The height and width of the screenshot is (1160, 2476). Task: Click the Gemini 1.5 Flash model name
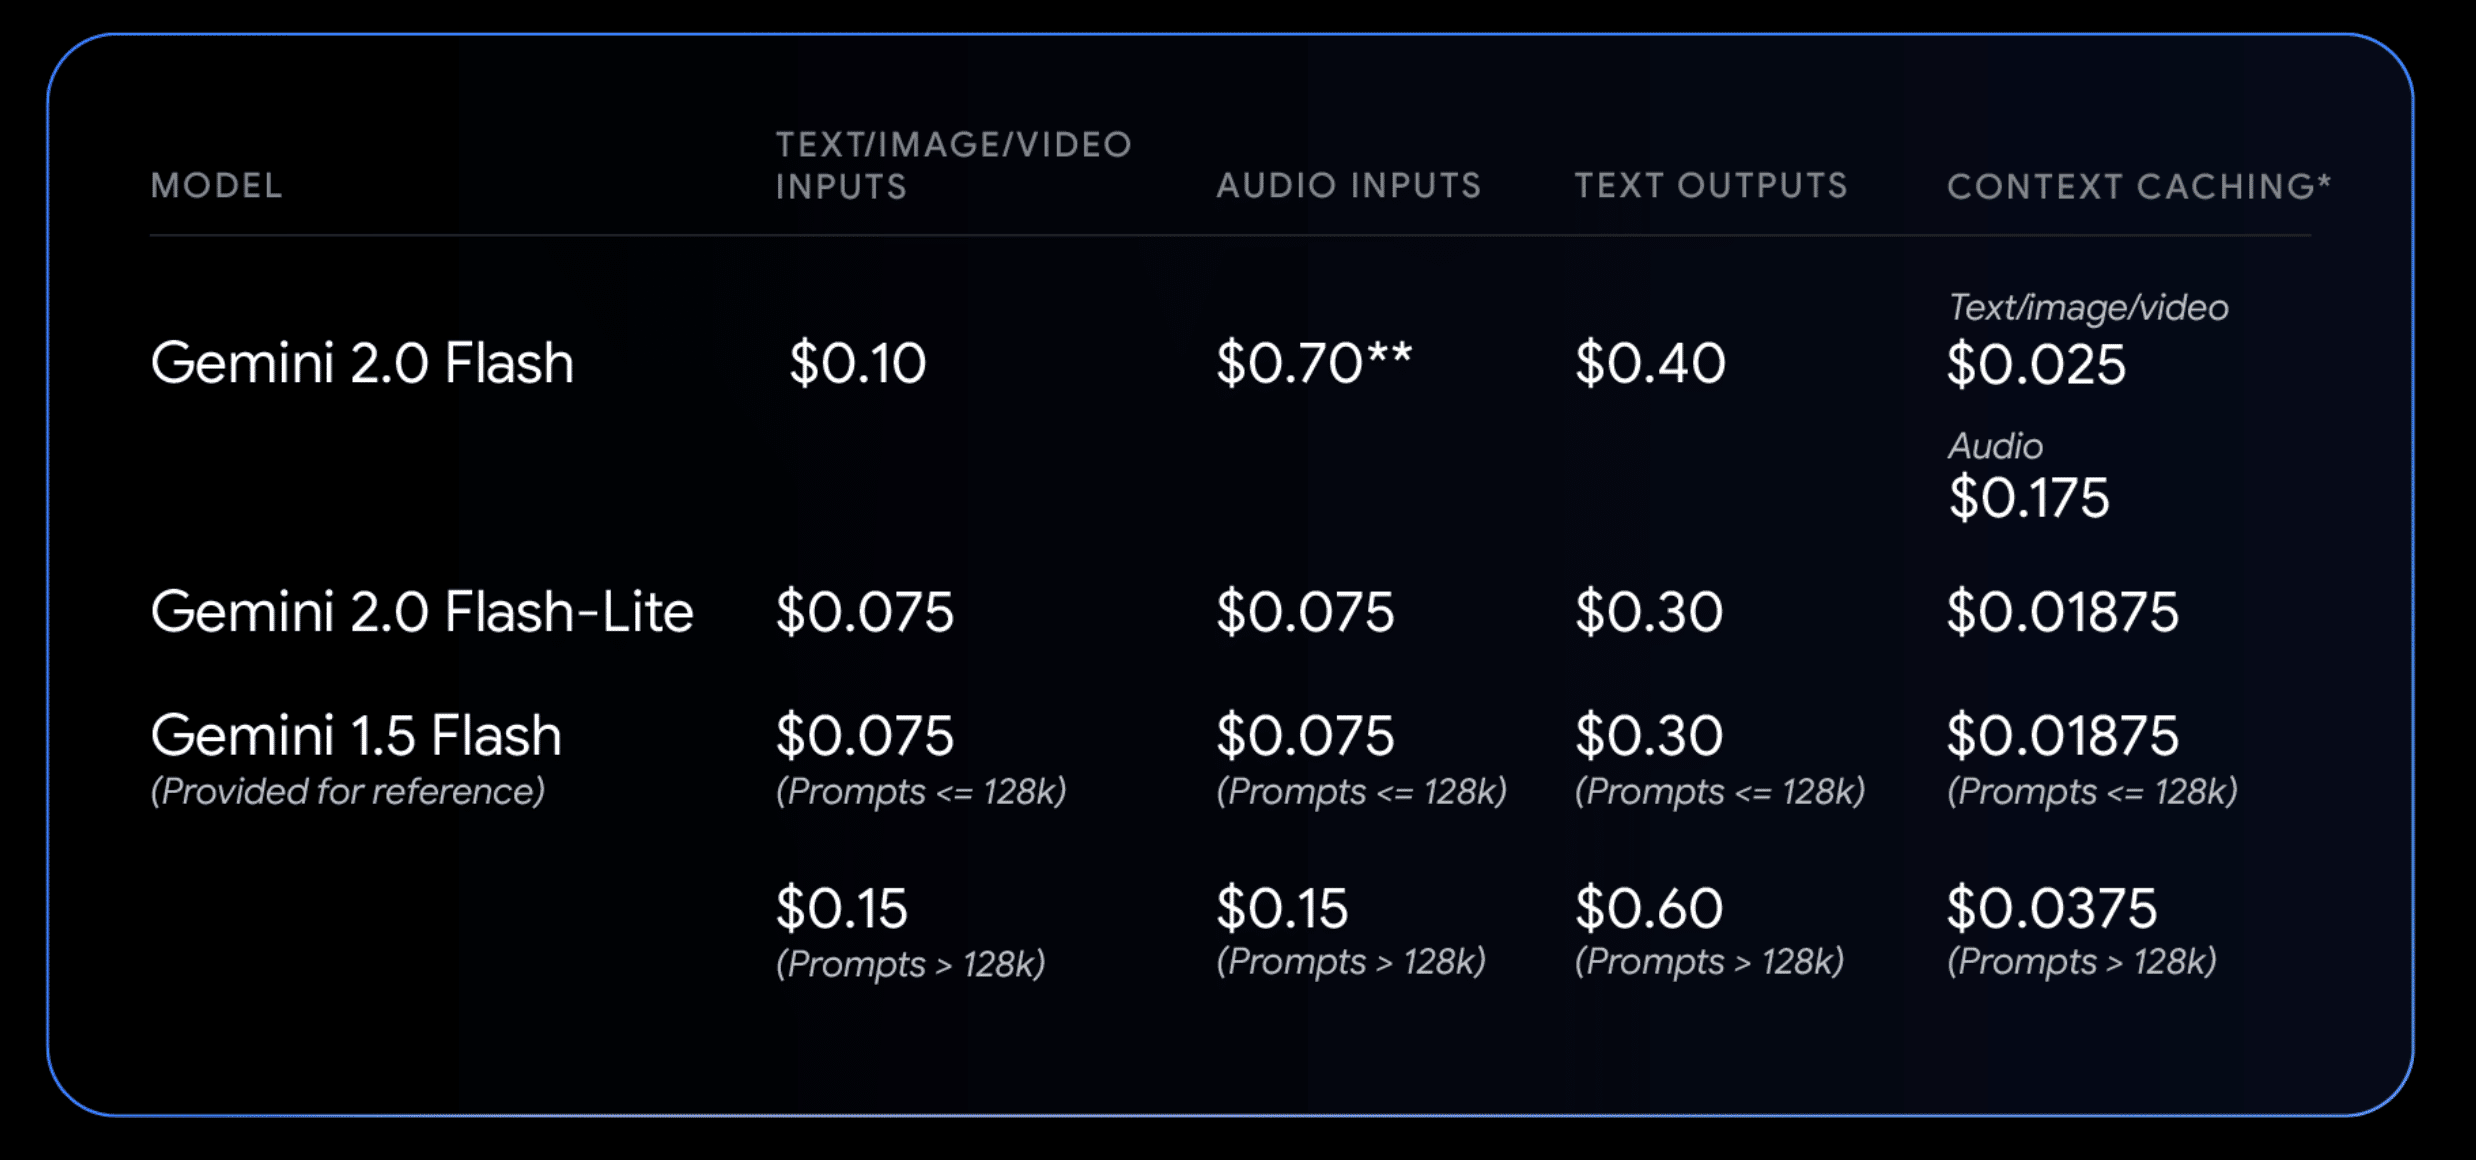tap(356, 735)
